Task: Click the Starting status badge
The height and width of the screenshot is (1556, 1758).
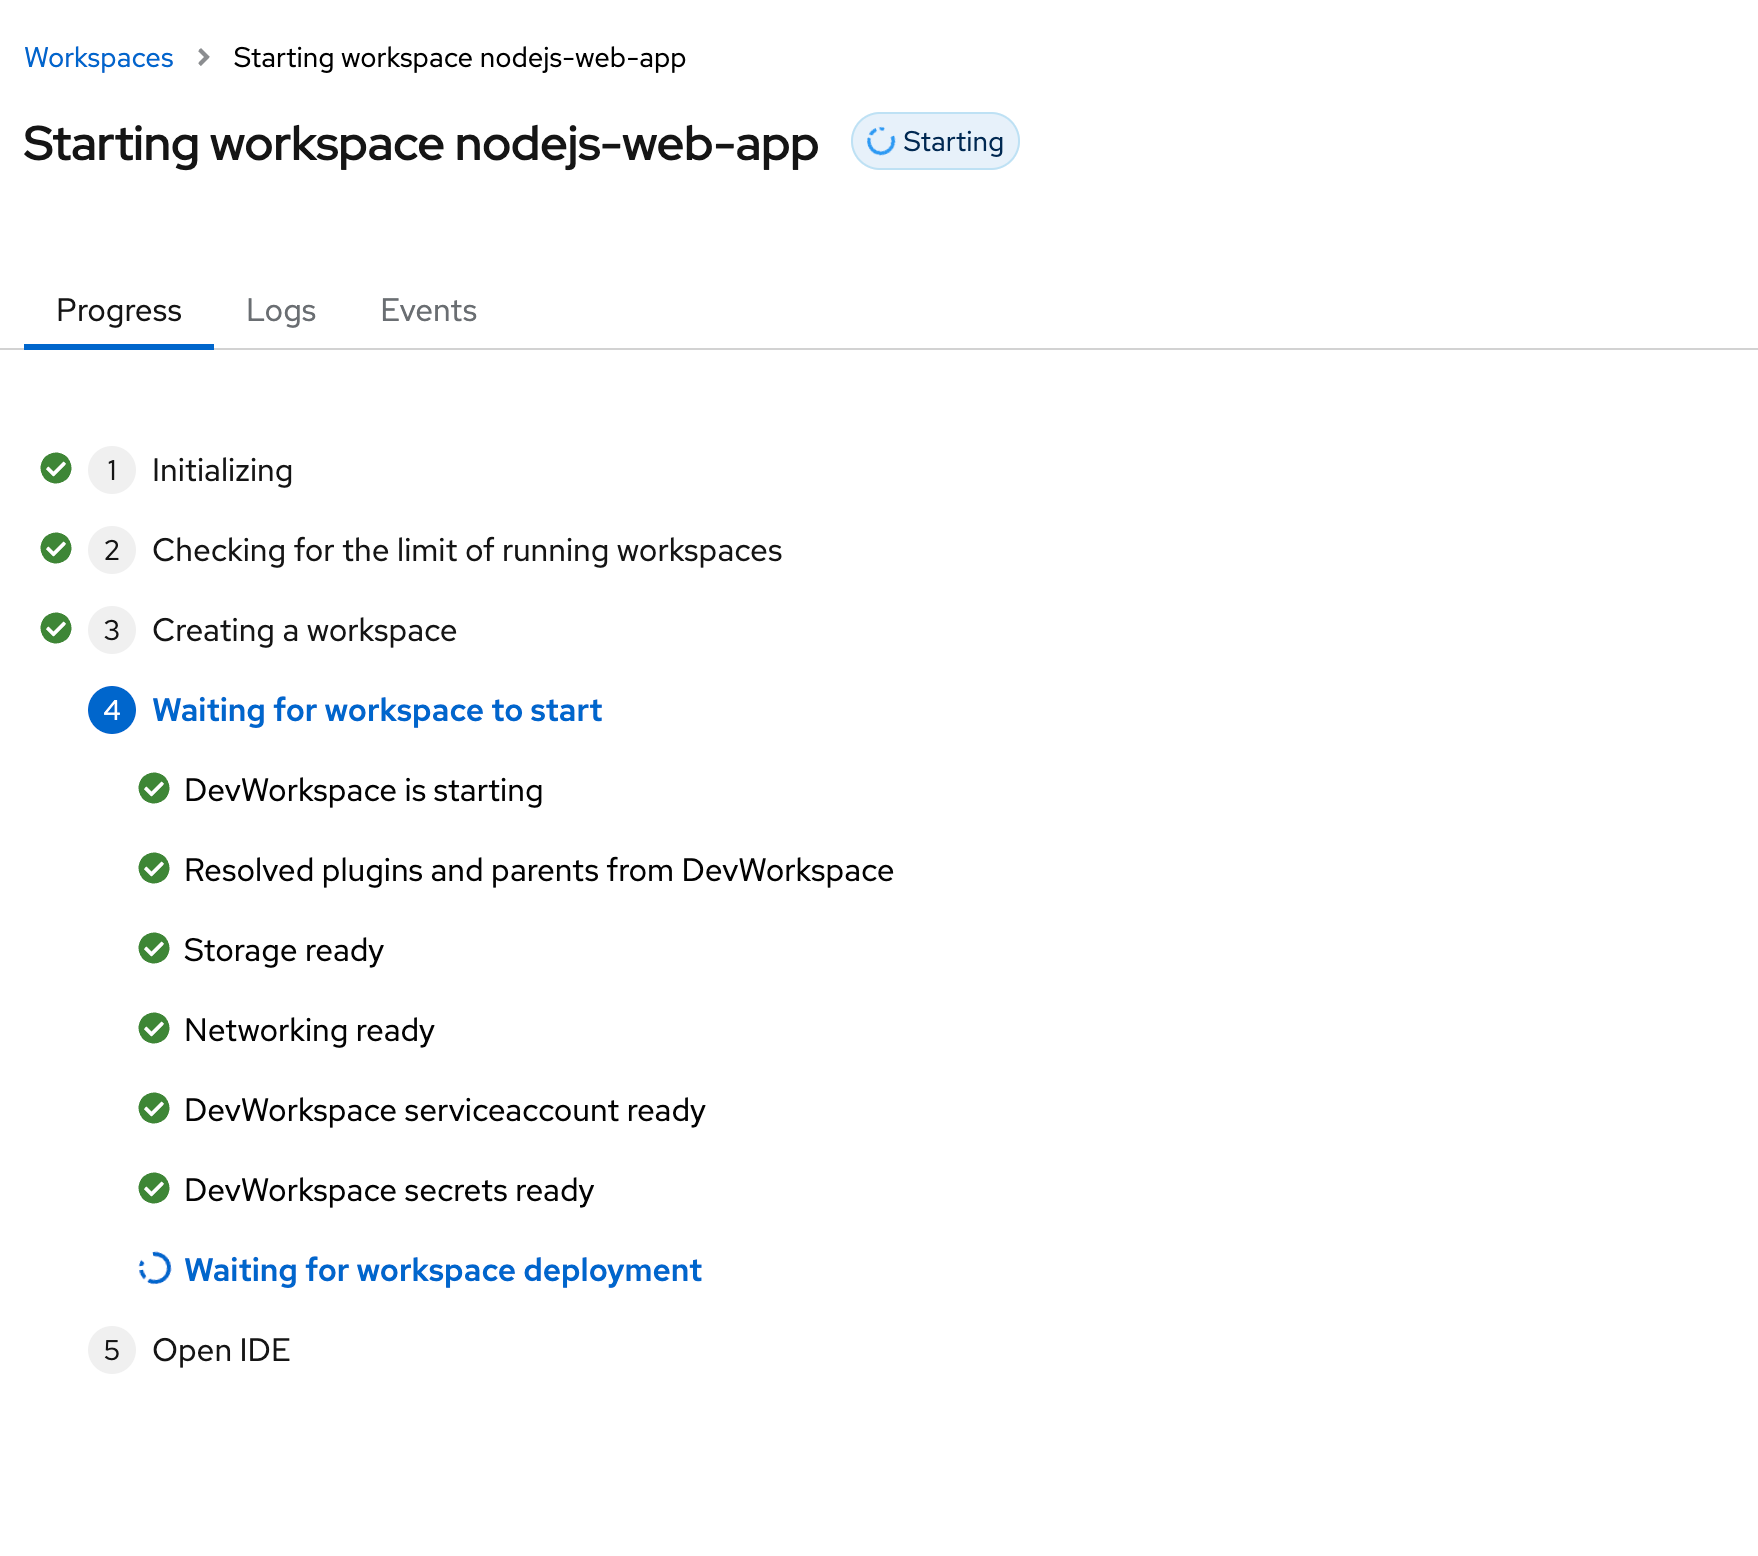Action: click(935, 142)
